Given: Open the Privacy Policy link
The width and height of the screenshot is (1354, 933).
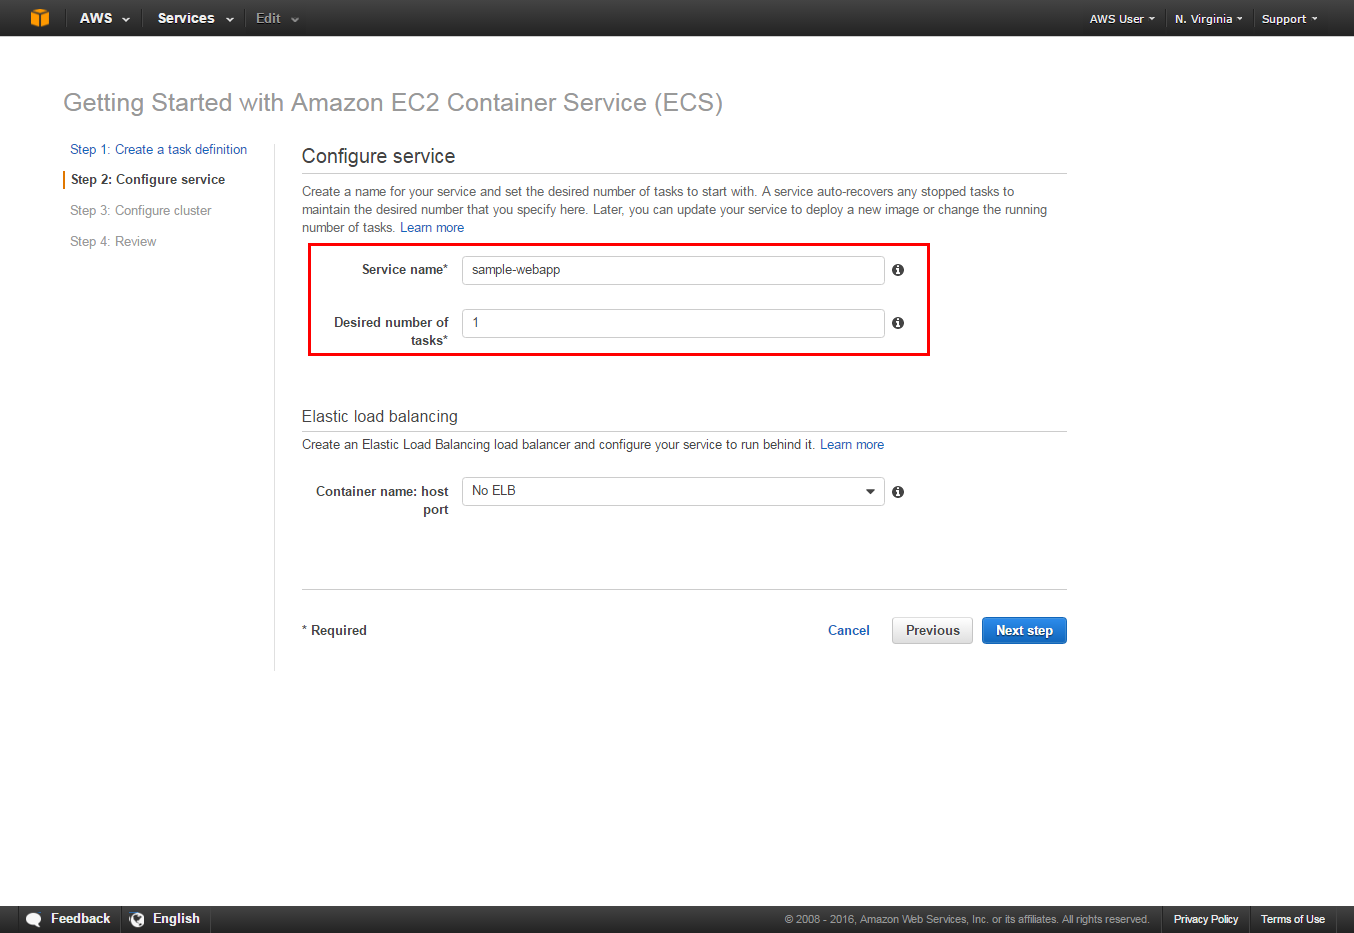Looking at the screenshot, I should click(1205, 919).
